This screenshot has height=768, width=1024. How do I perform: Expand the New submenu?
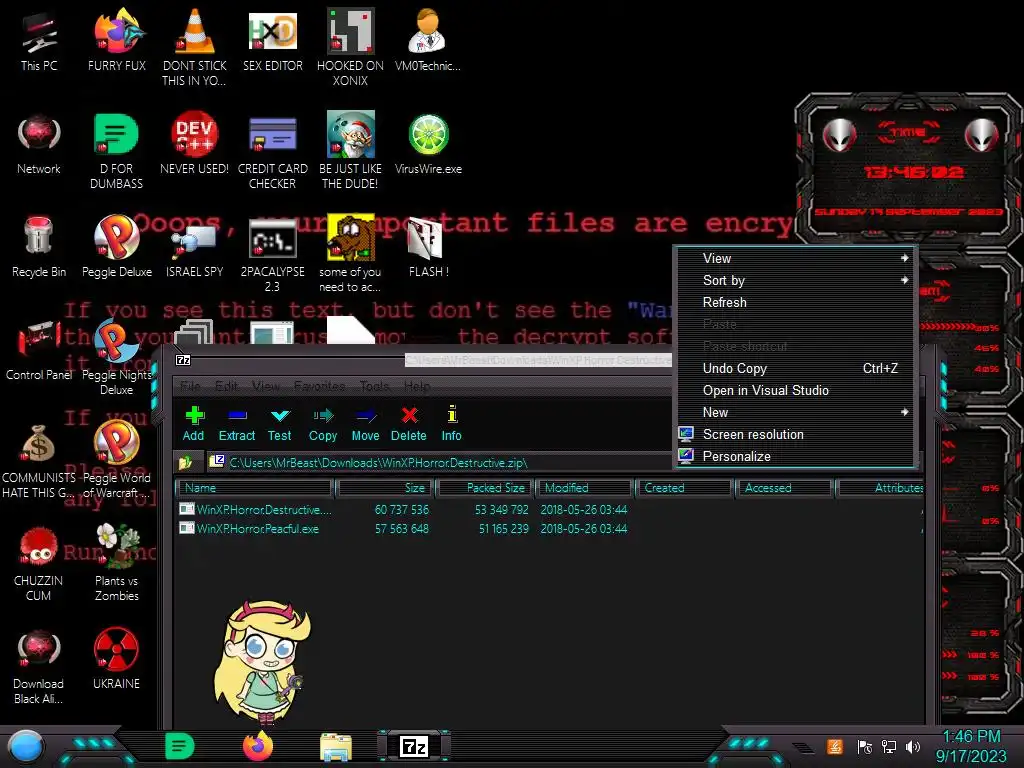click(795, 412)
